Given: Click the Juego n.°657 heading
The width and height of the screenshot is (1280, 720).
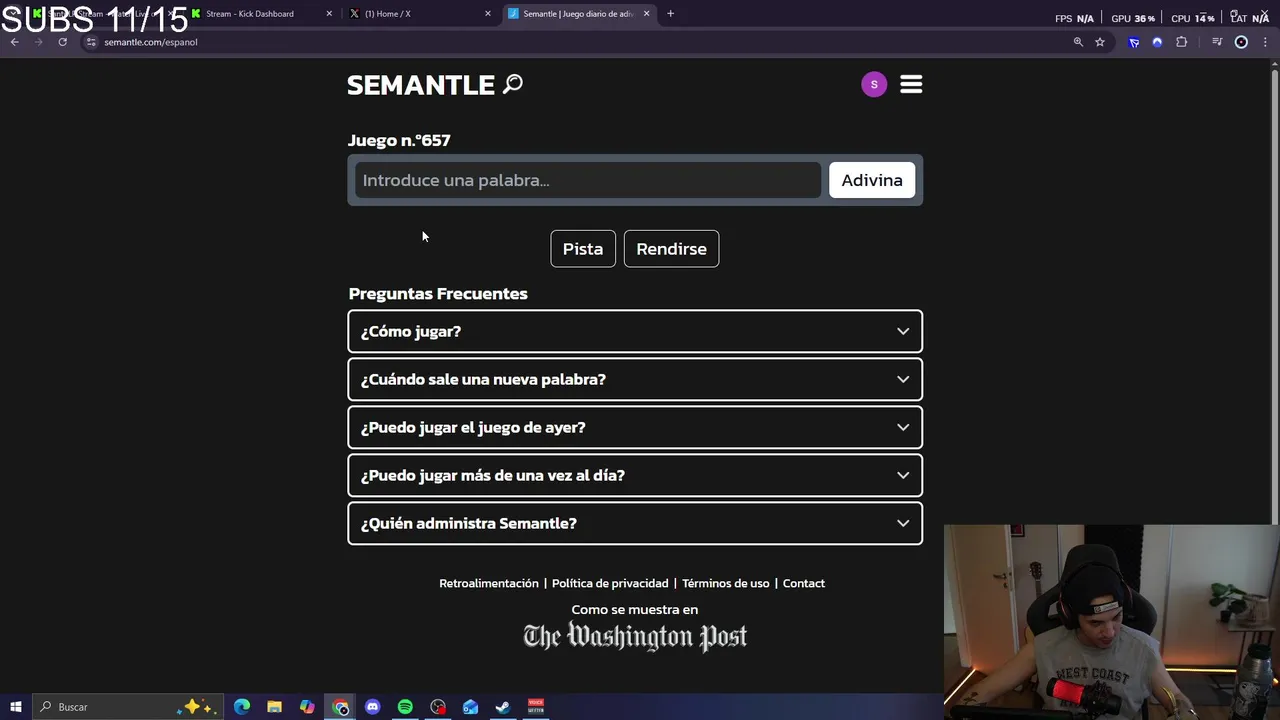Looking at the screenshot, I should 399,140.
